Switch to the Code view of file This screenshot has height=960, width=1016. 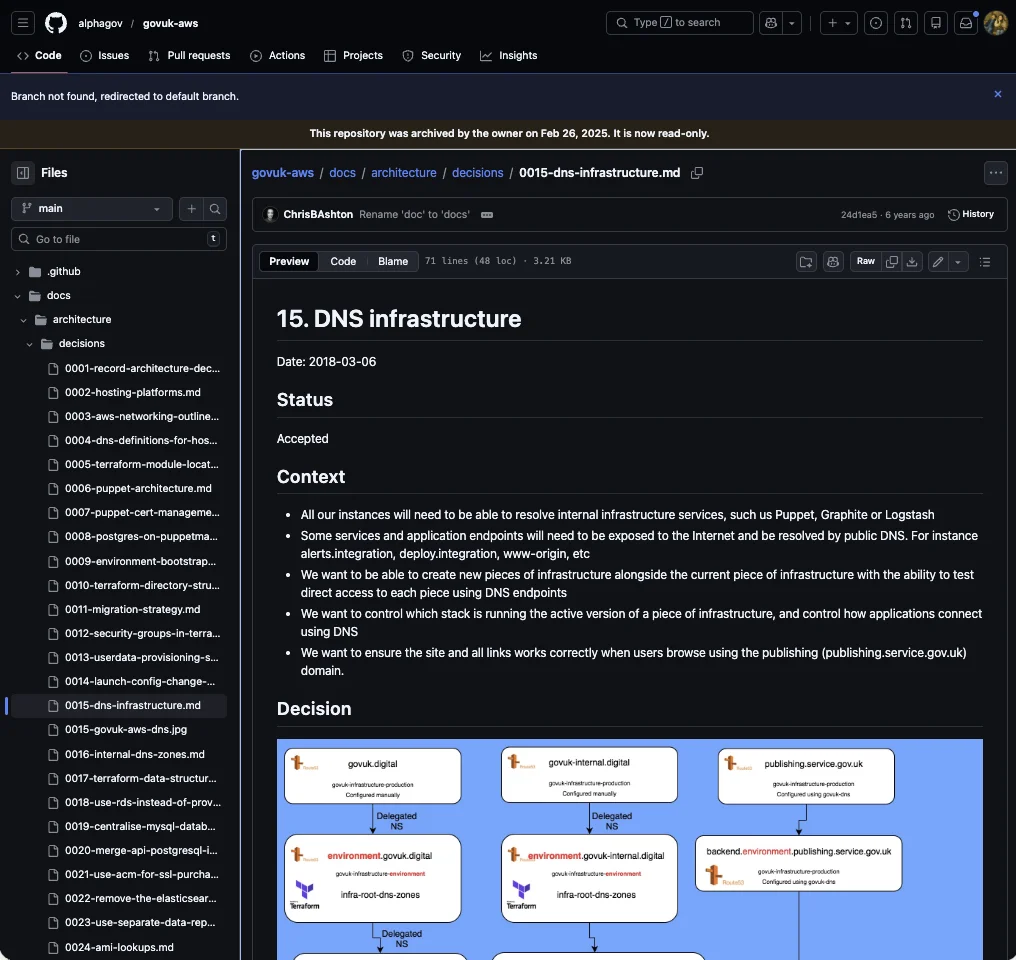click(343, 262)
